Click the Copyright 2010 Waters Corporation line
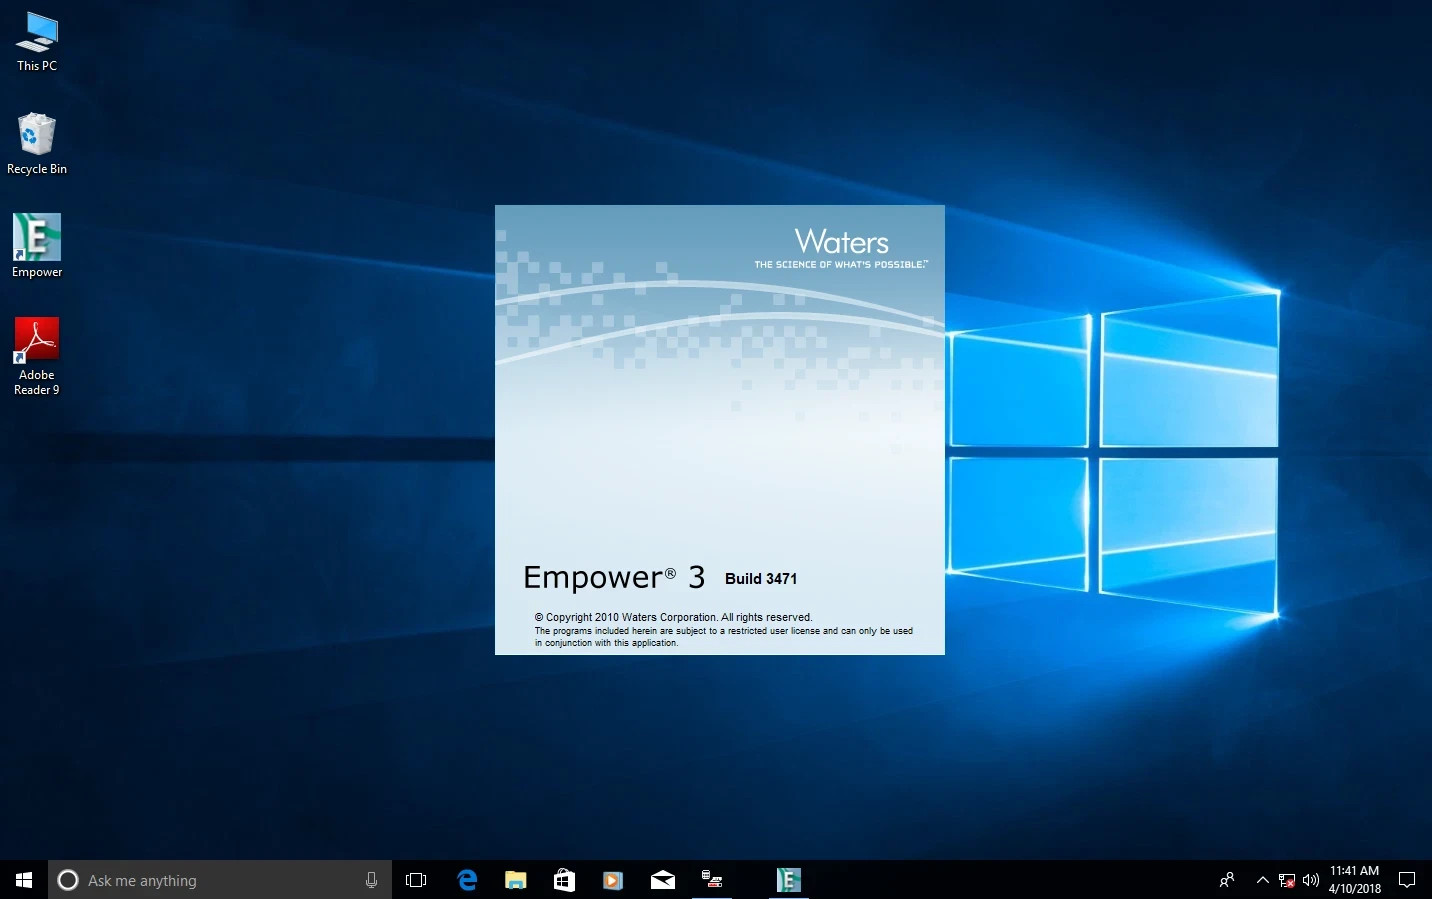The height and width of the screenshot is (899, 1432). 673,617
